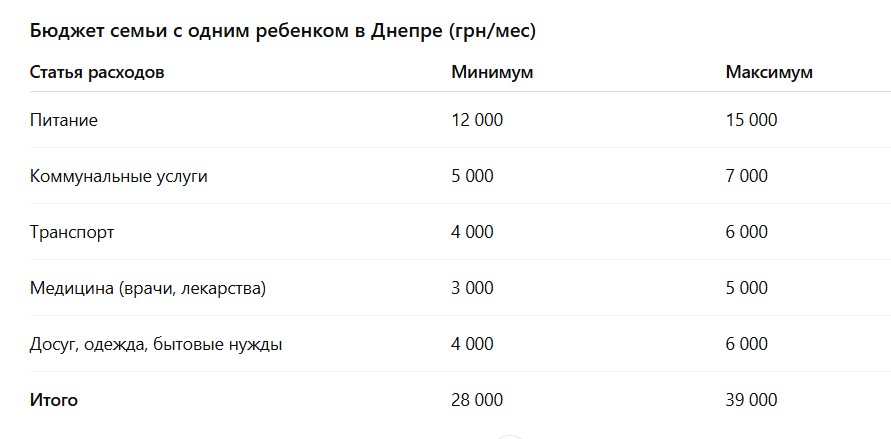891x439 pixels.
Task: Select the bold 'Итого' row label
Action: point(53,400)
